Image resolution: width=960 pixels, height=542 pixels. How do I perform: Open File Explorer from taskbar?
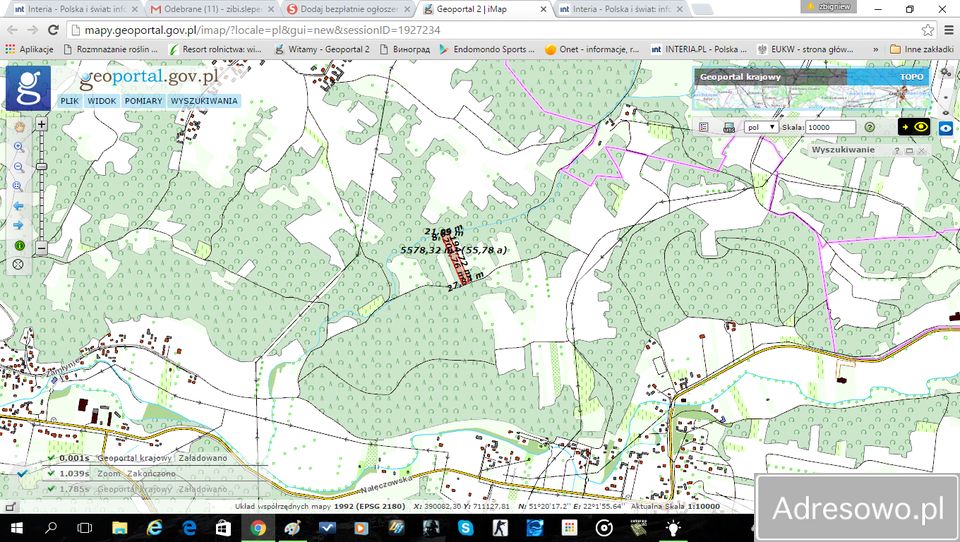(120, 528)
